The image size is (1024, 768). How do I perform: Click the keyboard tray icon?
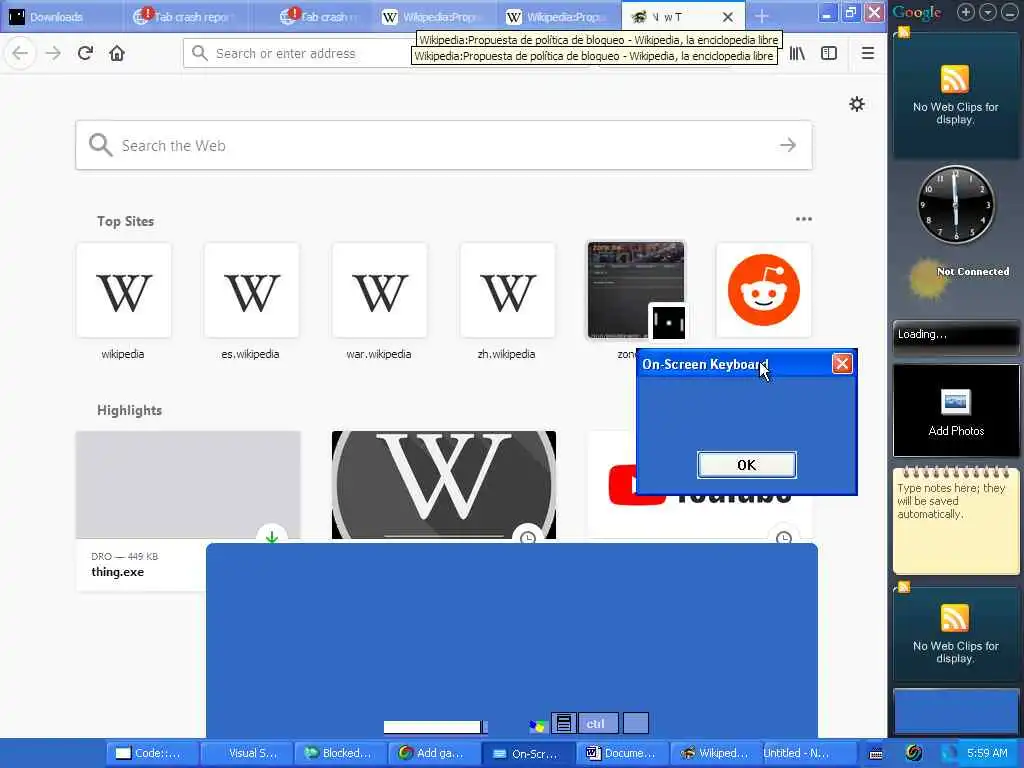click(x=876, y=754)
